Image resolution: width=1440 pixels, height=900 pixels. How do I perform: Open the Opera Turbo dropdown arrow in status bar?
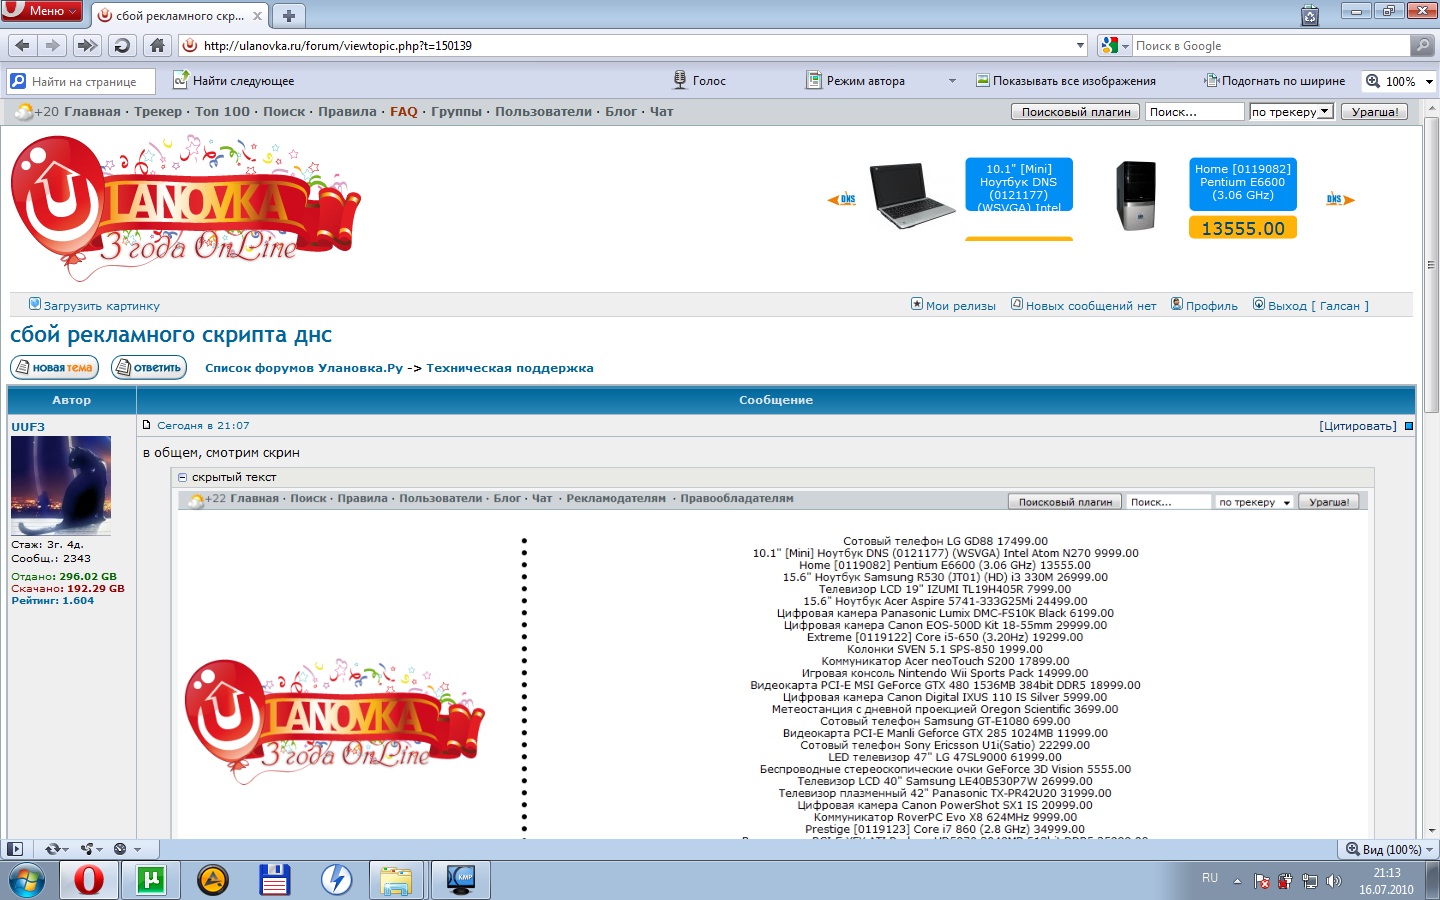(137, 849)
